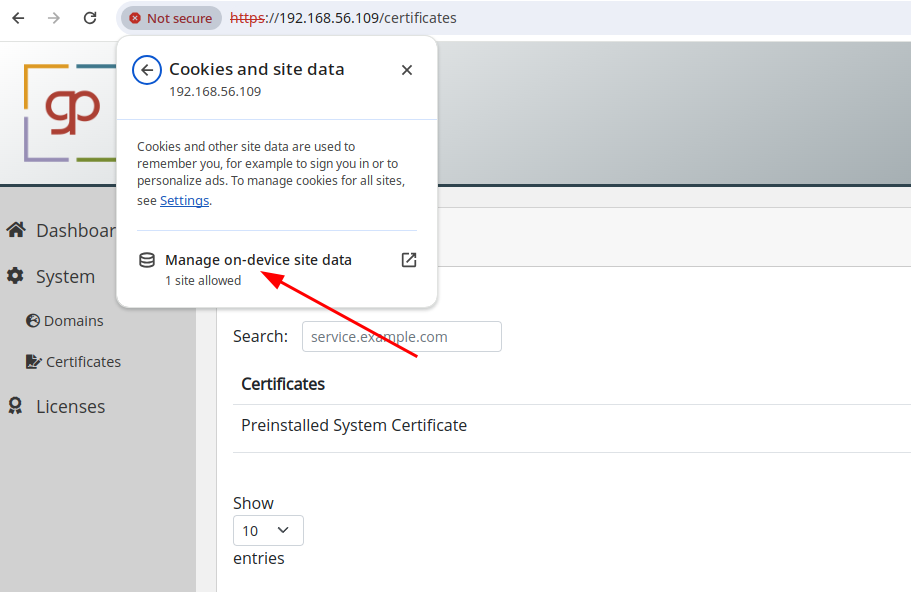Click the Dashboard home icon in the sidebar
The height and width of the screenshot is (592, 911).
point(16,229)
